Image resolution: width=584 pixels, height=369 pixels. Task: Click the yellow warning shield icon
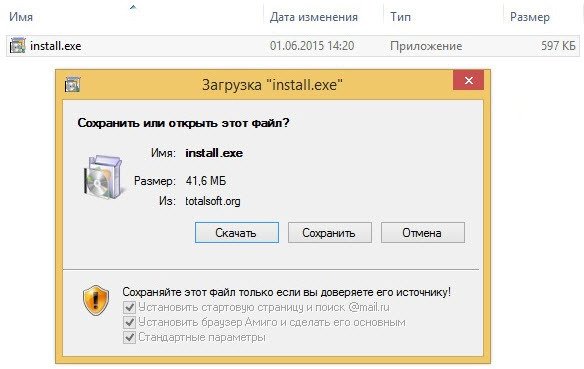tap(96, 300)
